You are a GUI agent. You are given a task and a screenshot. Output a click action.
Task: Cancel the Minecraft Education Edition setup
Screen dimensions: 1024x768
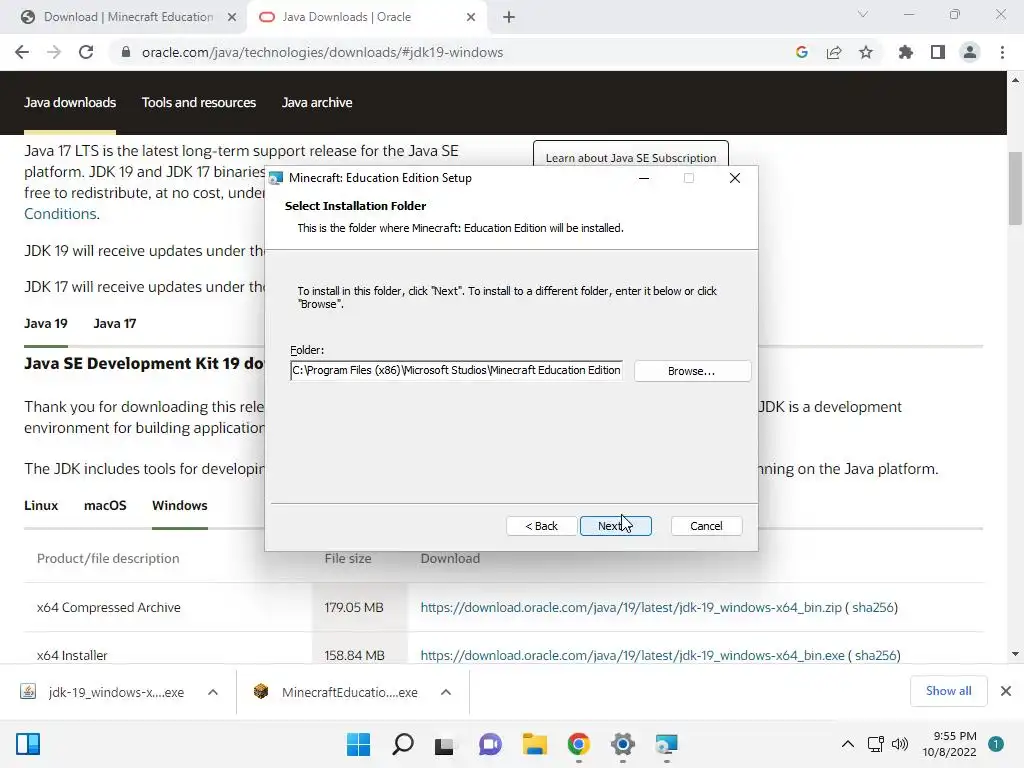tap(706, 526)
